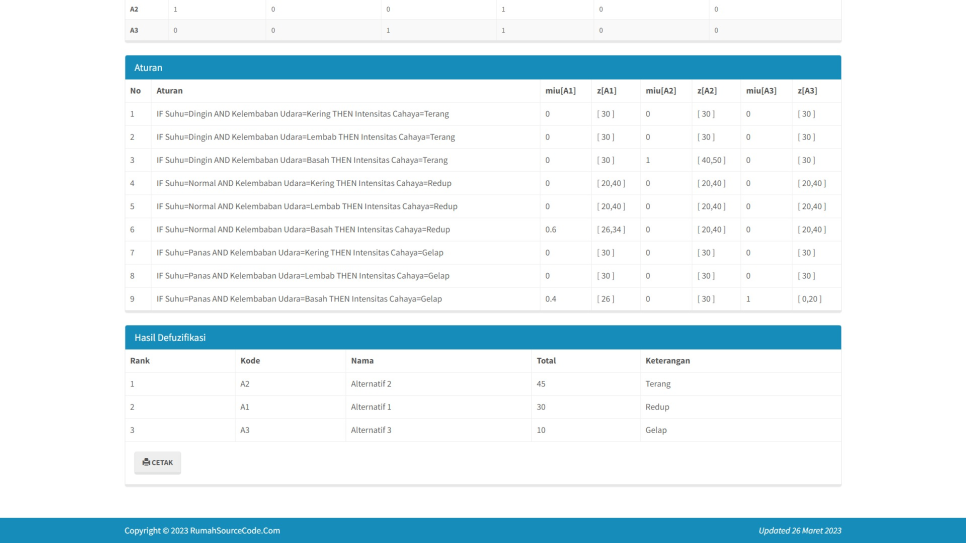The image size is (966, 543).
Task: Click the Keterangan column header
Action: (x=668, y=361)
